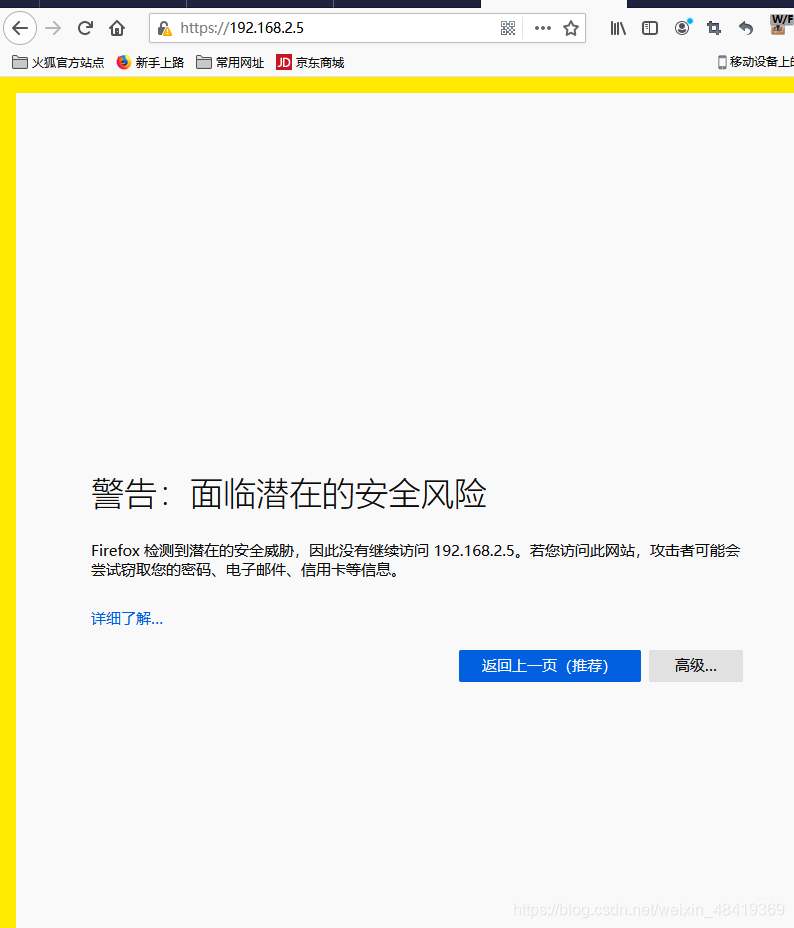Click the 高级... button
Image resolution: width=794 pixels, height=928 pixels.
point(696,666)
